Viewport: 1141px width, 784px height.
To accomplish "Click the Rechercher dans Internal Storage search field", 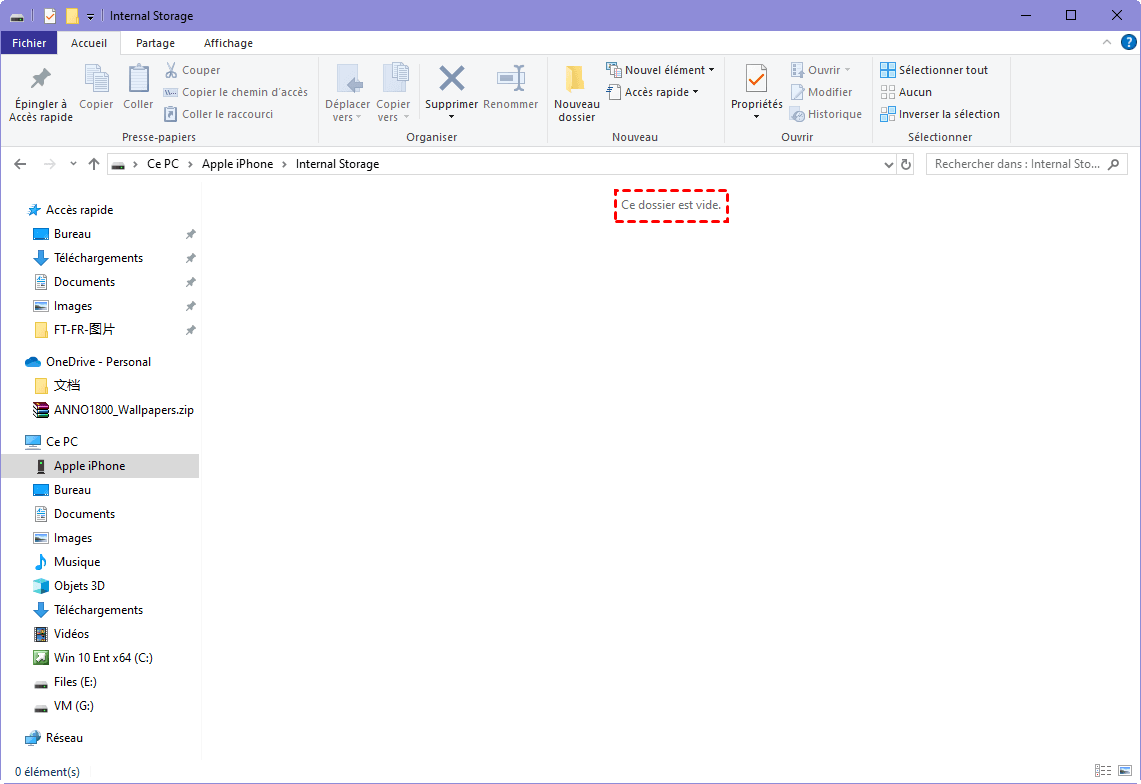I will [1017, 164].
